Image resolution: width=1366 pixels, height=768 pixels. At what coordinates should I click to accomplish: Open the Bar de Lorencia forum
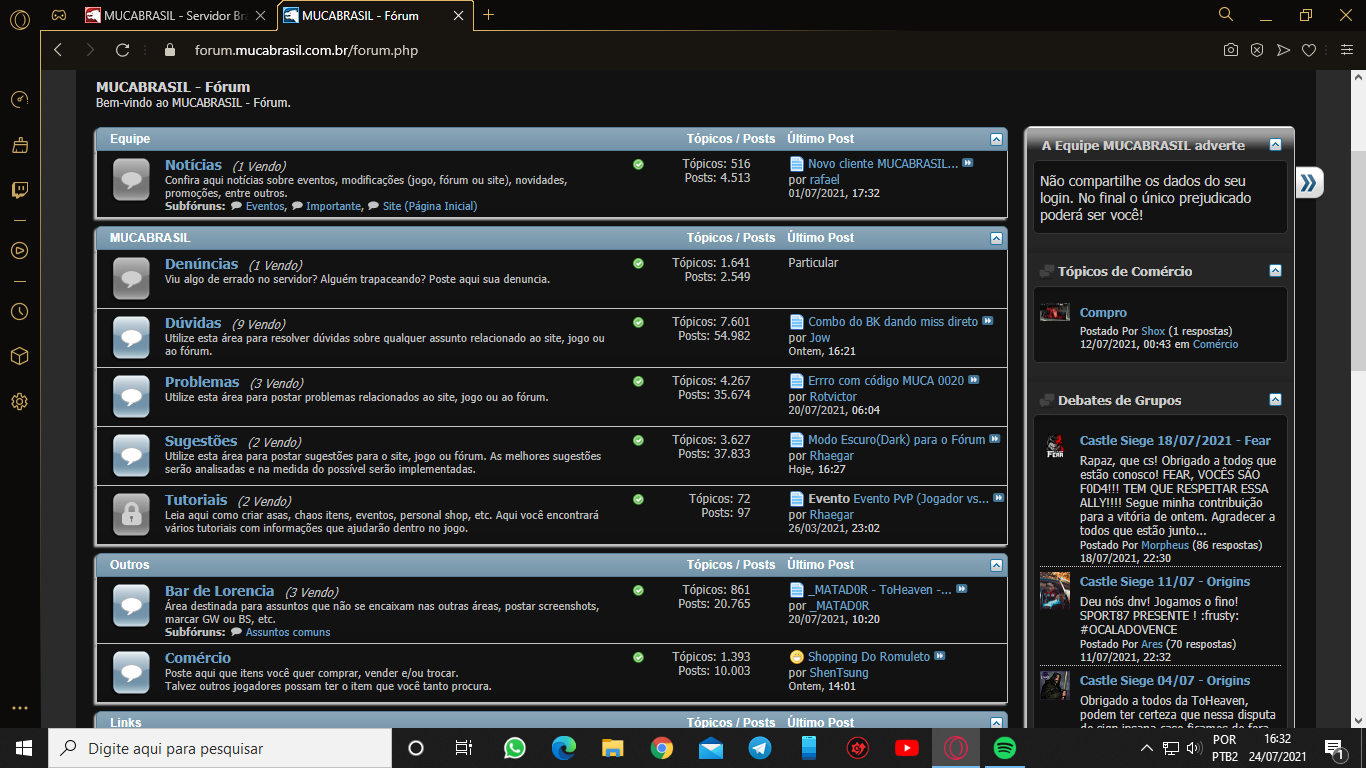[x=219, y=591]
